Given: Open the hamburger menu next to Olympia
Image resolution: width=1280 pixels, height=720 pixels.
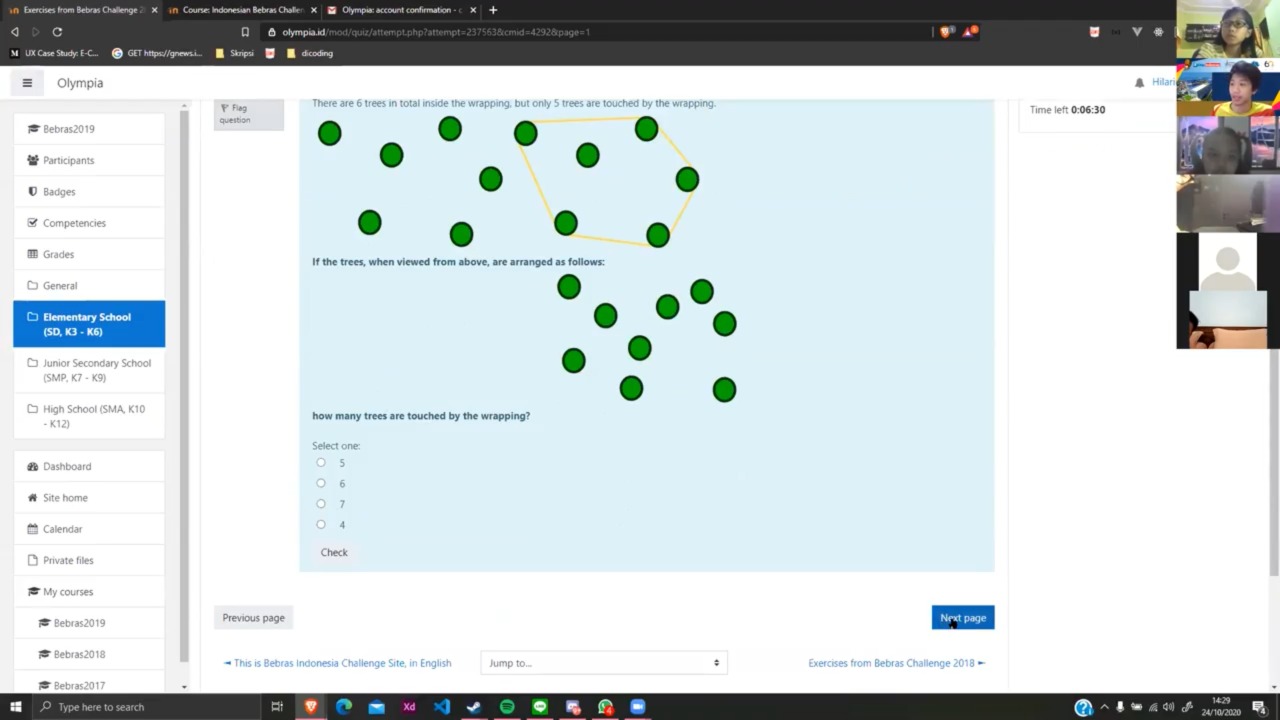Looking at the screenshot, I should pyautogui.click(x=27, y=83).
